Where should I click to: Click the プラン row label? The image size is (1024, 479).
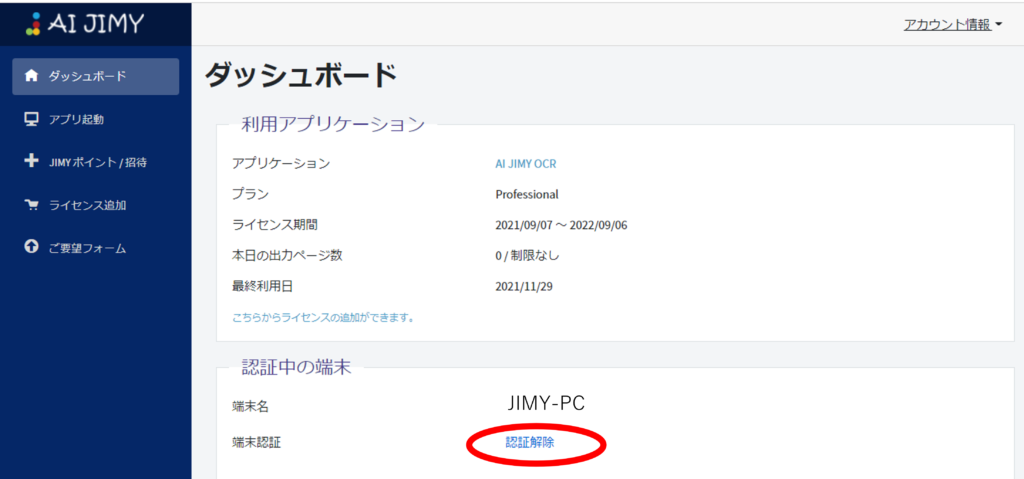pos(250,195)
